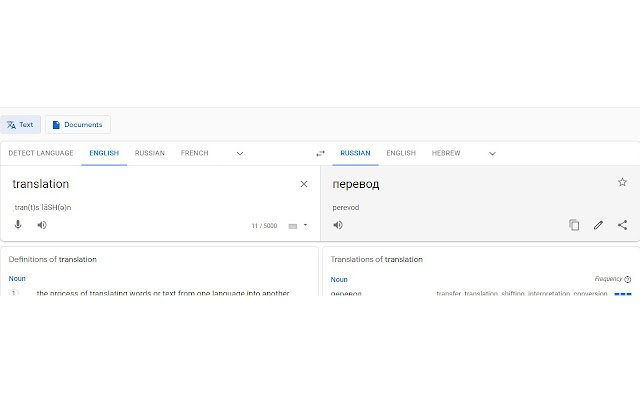Image resolution: width=640 pixels, height=400 pixels.
Task: Click the microphone voice input icon
Action: [18, 224]
